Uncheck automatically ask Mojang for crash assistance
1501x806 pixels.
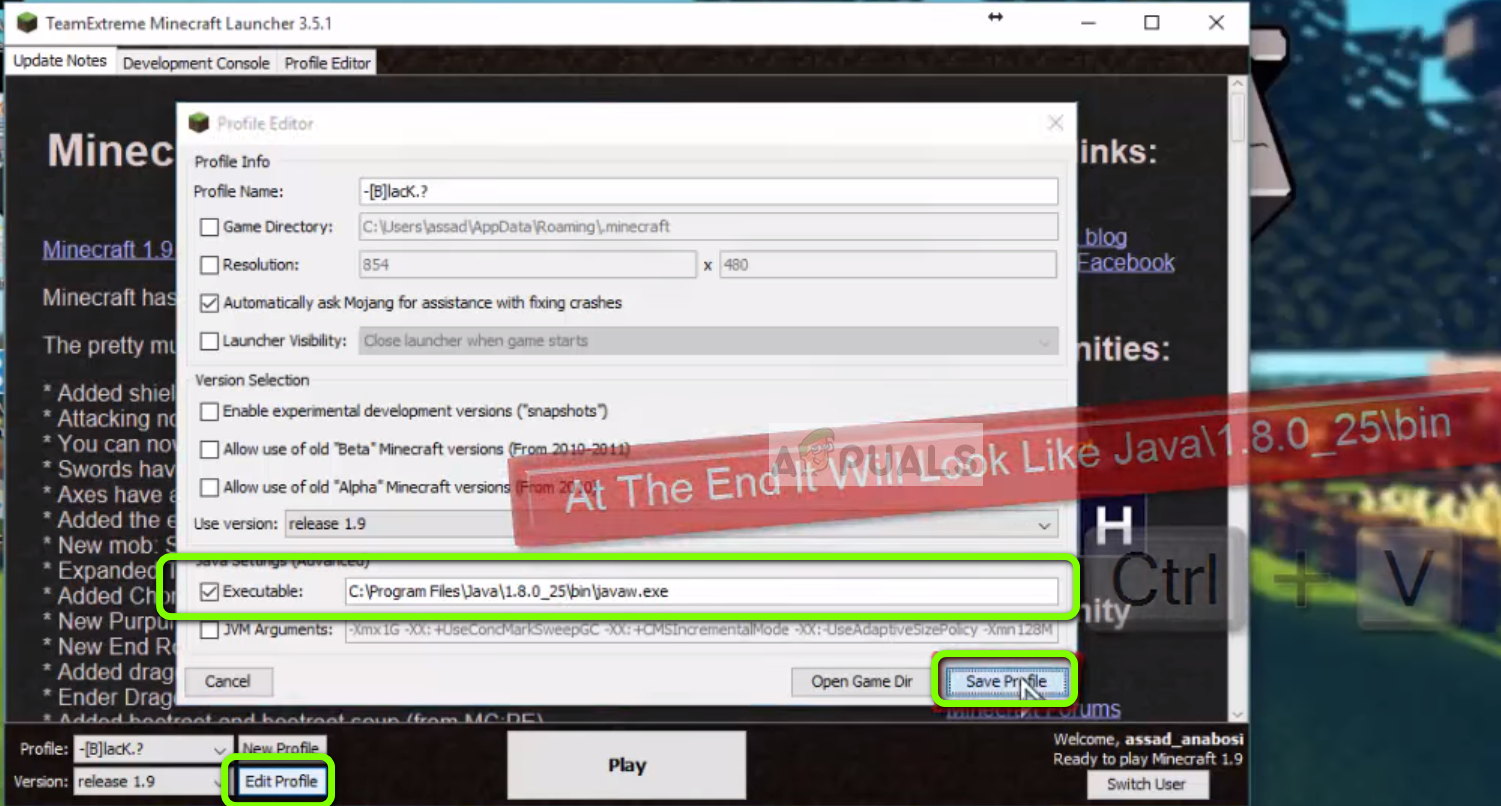click(x=209, y=302)
